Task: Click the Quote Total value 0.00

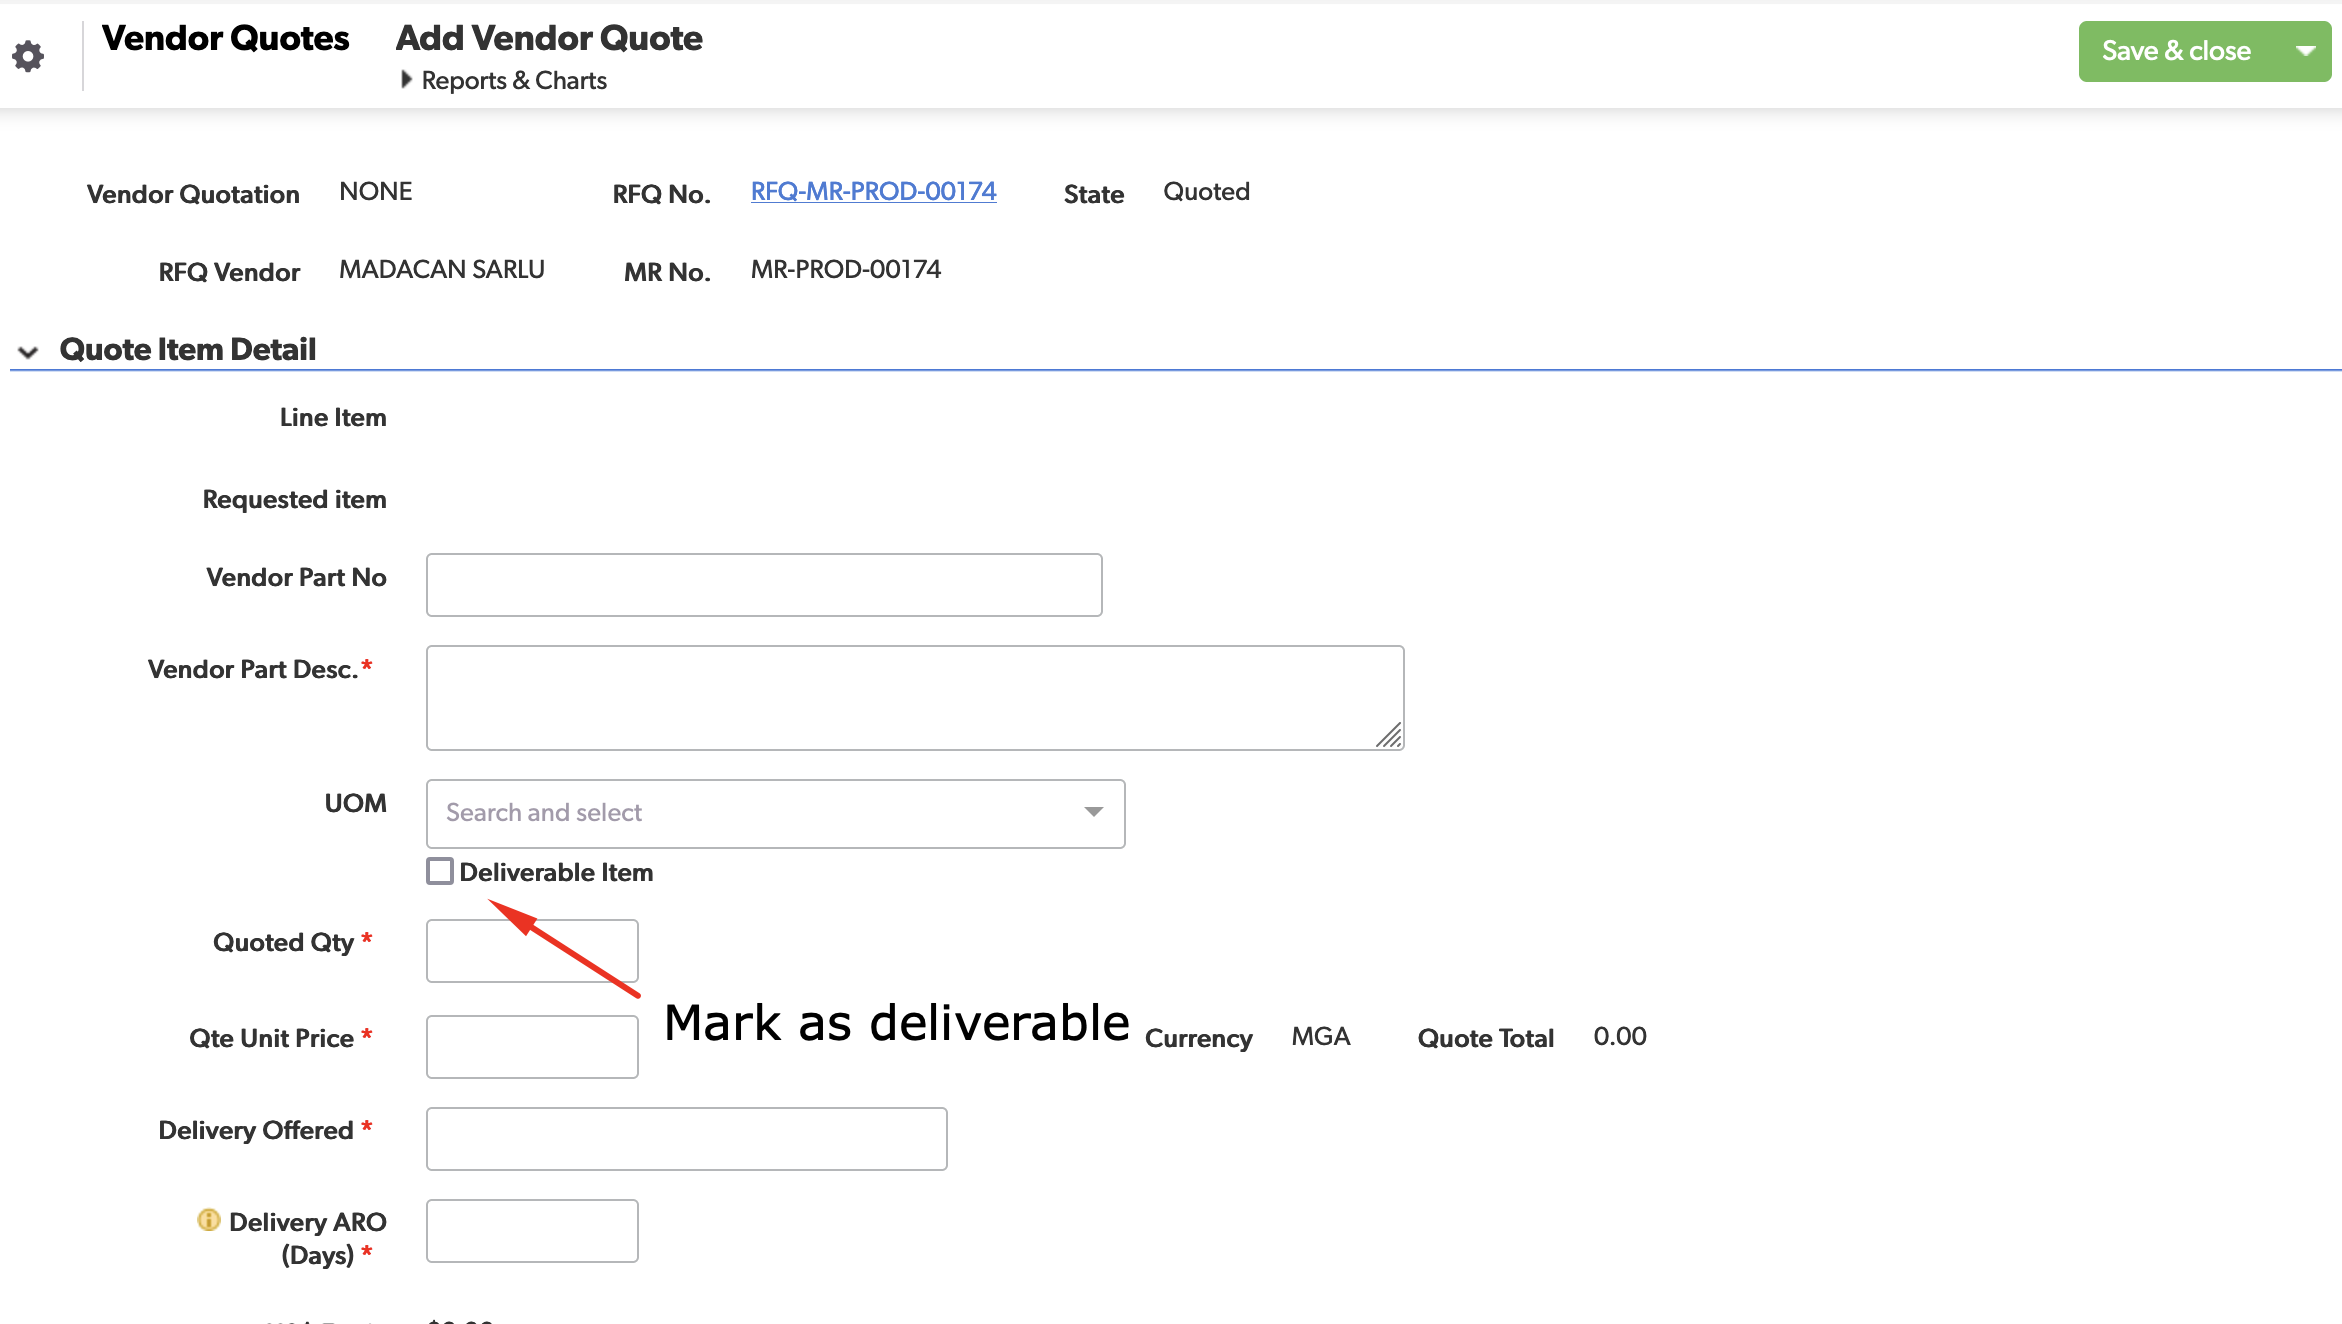Action: click(1619, 1036)
